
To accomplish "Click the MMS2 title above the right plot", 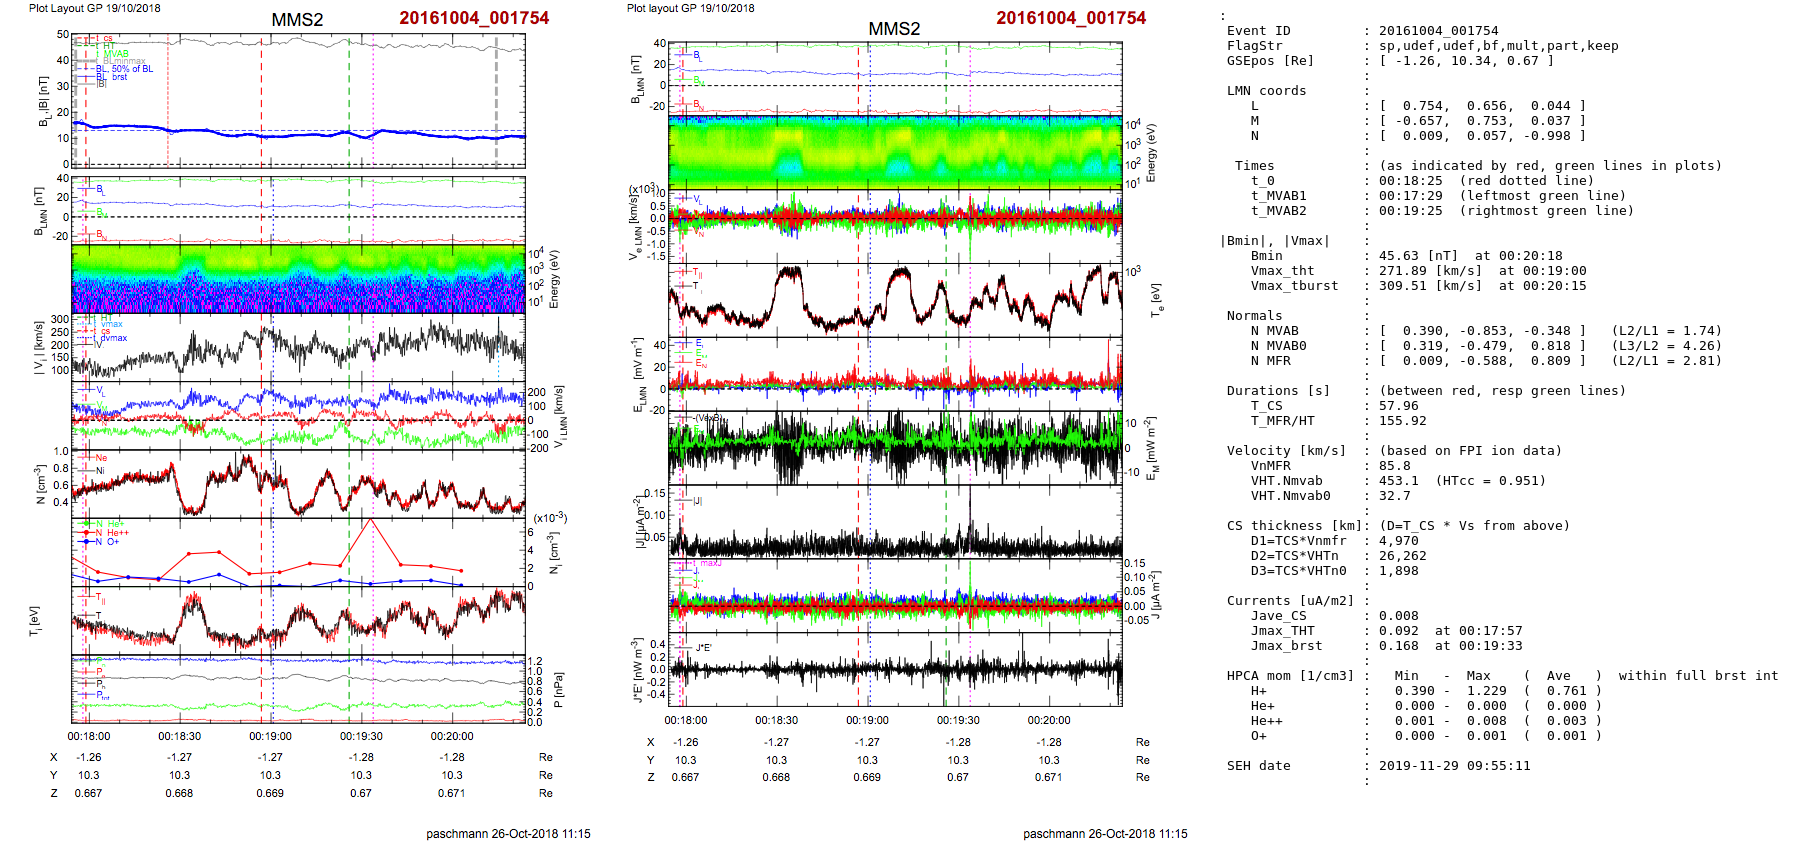I will click(x=893, y=29).
